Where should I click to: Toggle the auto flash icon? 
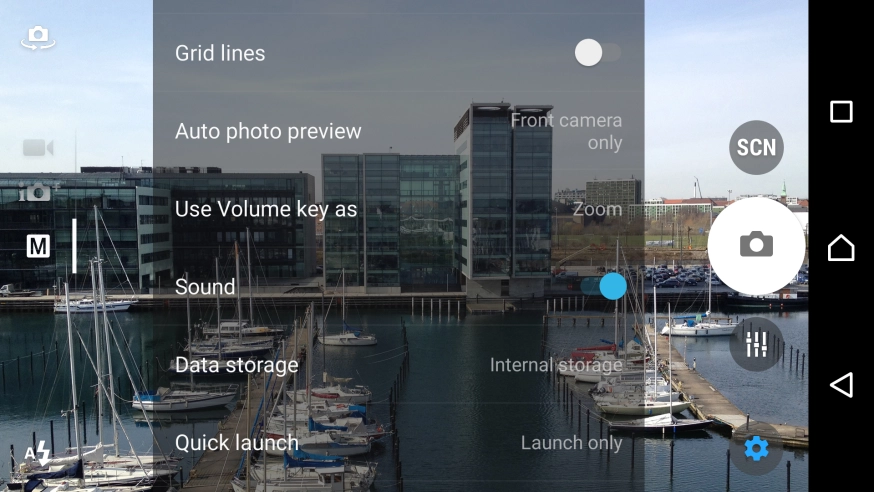point(37,454)
